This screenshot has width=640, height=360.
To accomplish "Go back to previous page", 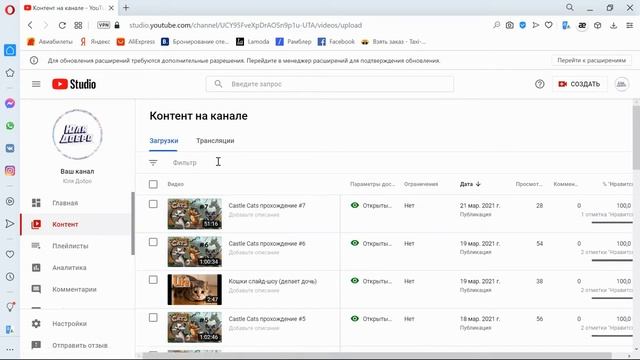I will (30, 25).
